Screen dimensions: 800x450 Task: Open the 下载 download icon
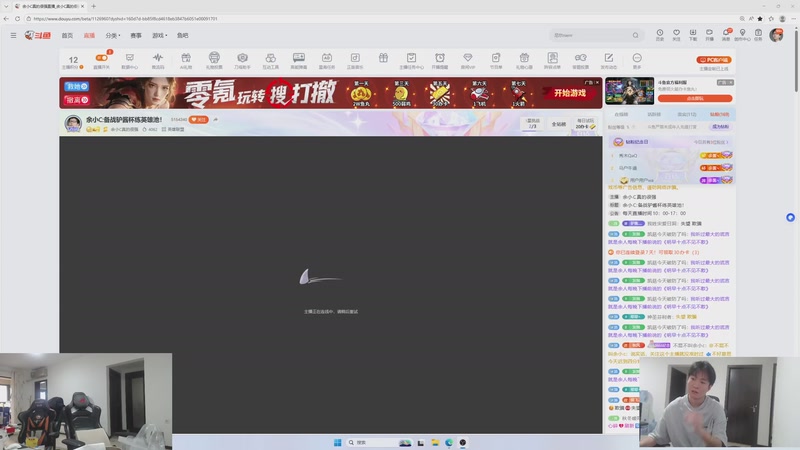coord(693,35)
